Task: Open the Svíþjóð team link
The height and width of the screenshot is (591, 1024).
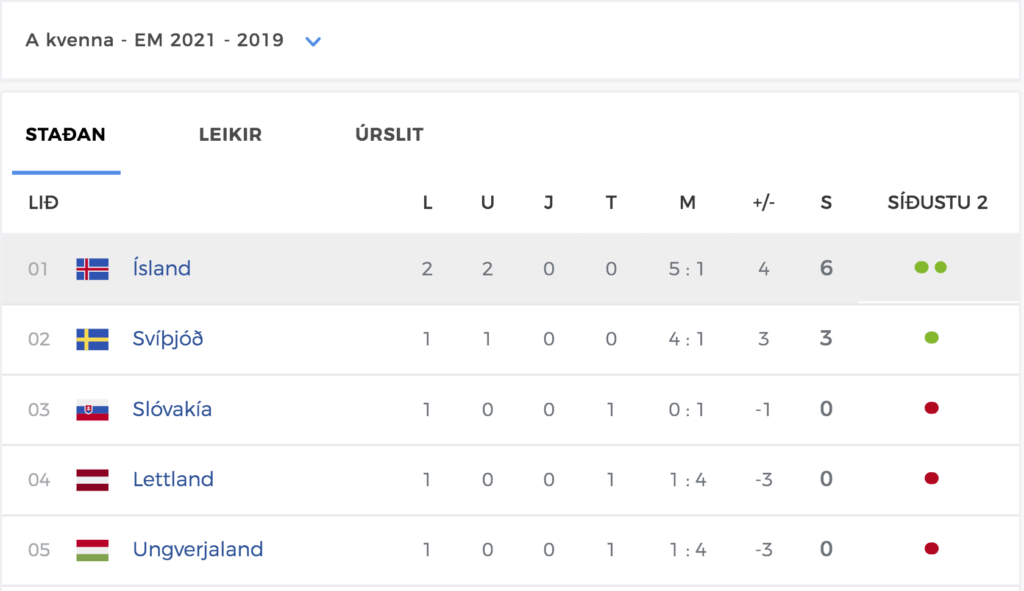Action: click(x=168, y=339)
